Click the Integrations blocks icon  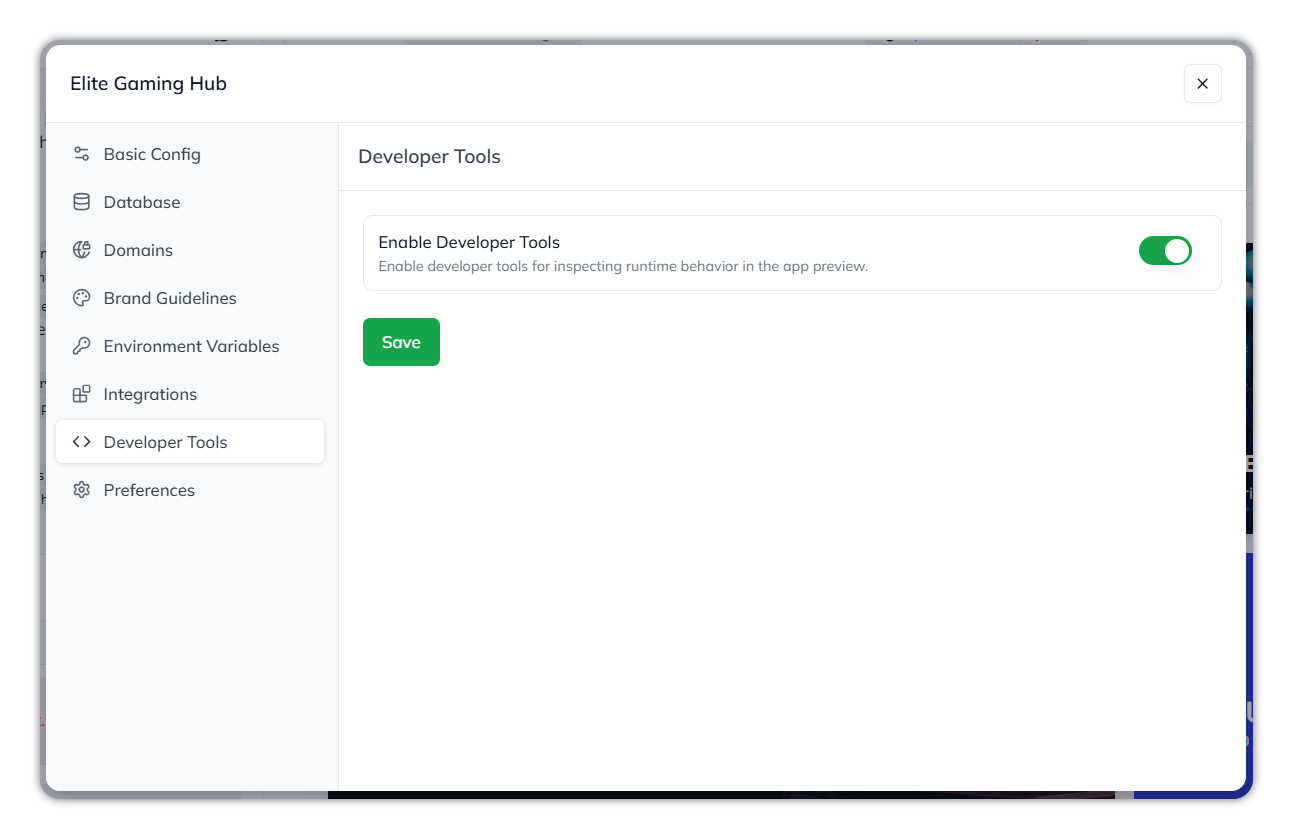[x=82, y=394]
